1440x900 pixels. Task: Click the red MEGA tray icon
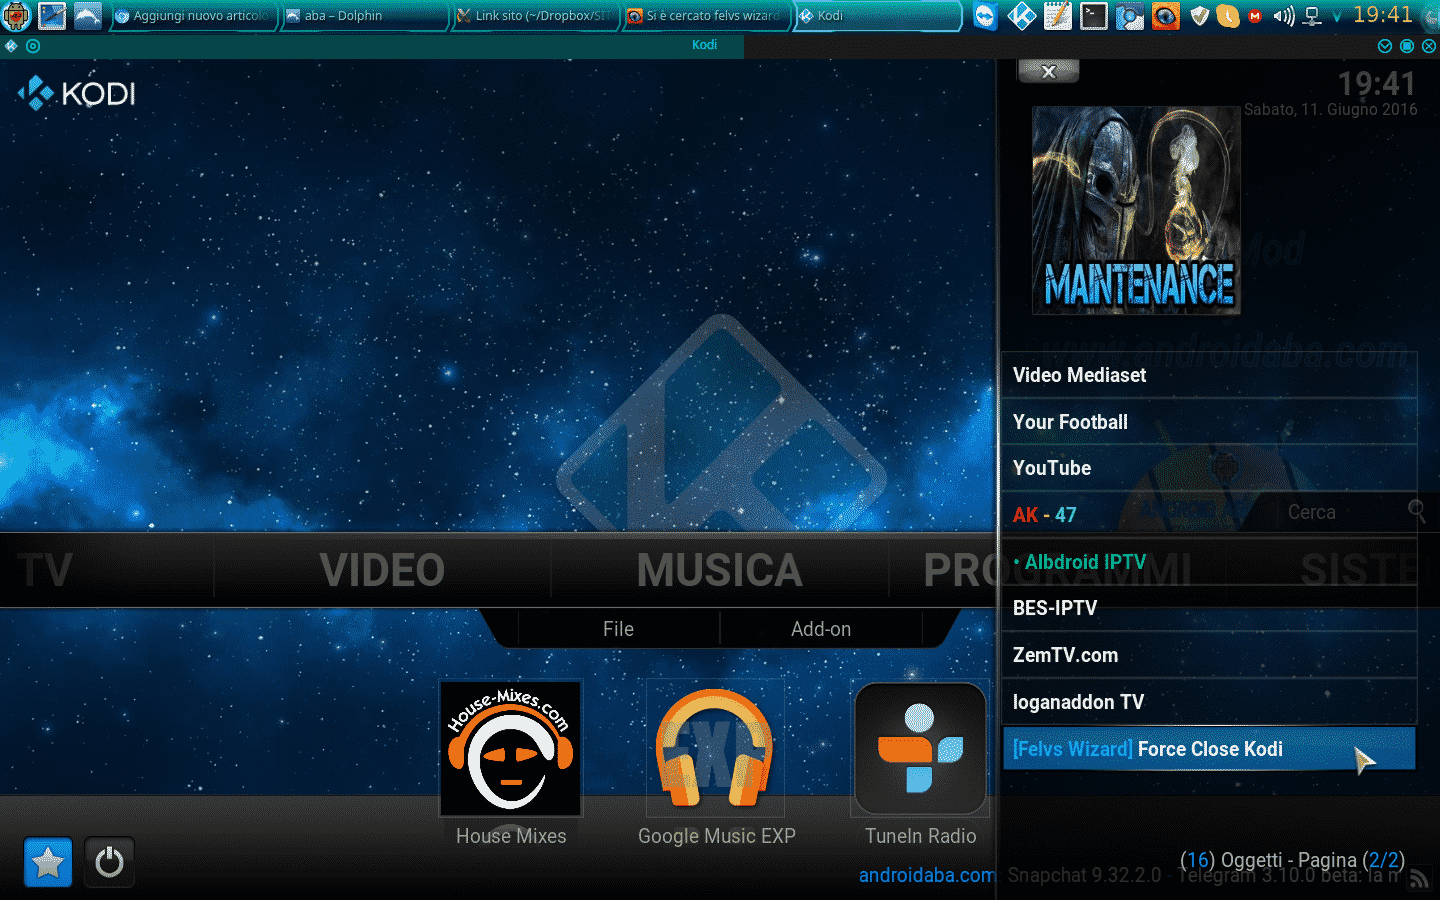coord(1255,16)
